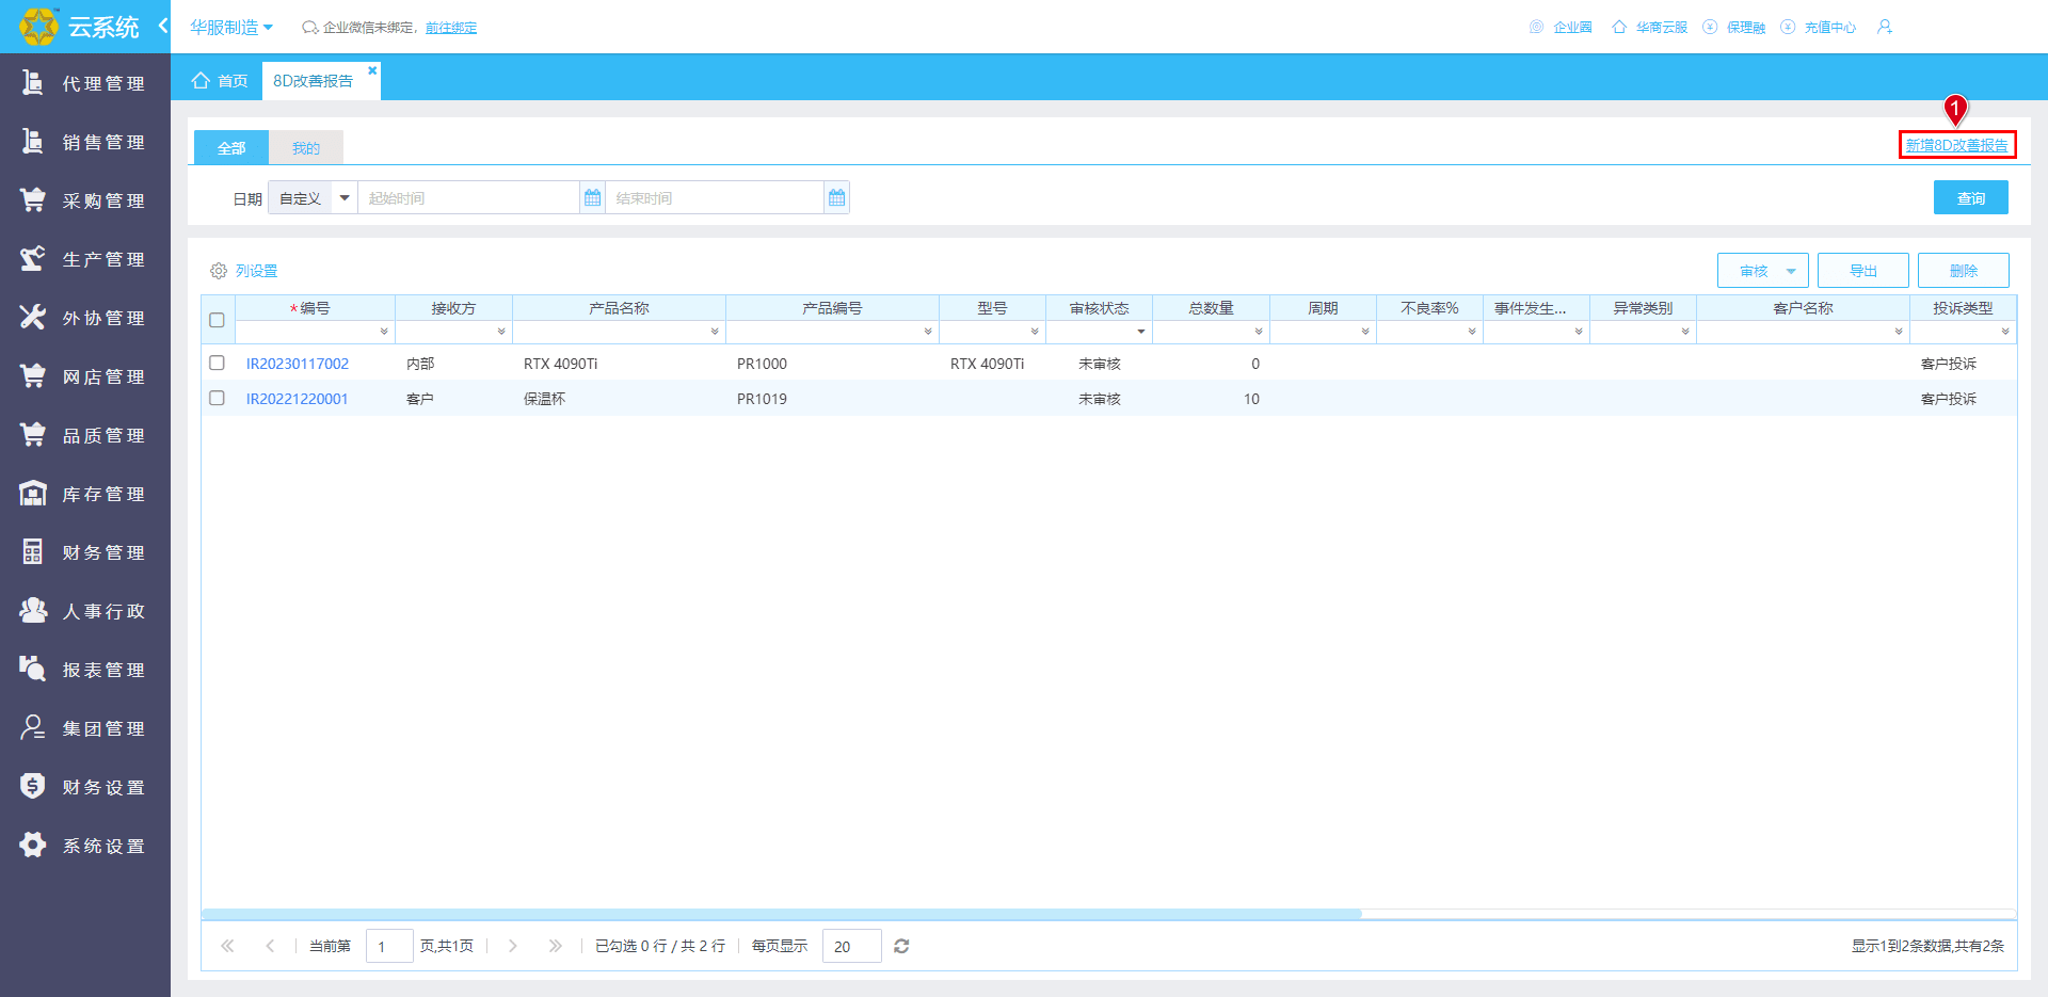Open 人事行政 in the sidebar
This screenshot has height=997, width=2048.
coord(85,611)
